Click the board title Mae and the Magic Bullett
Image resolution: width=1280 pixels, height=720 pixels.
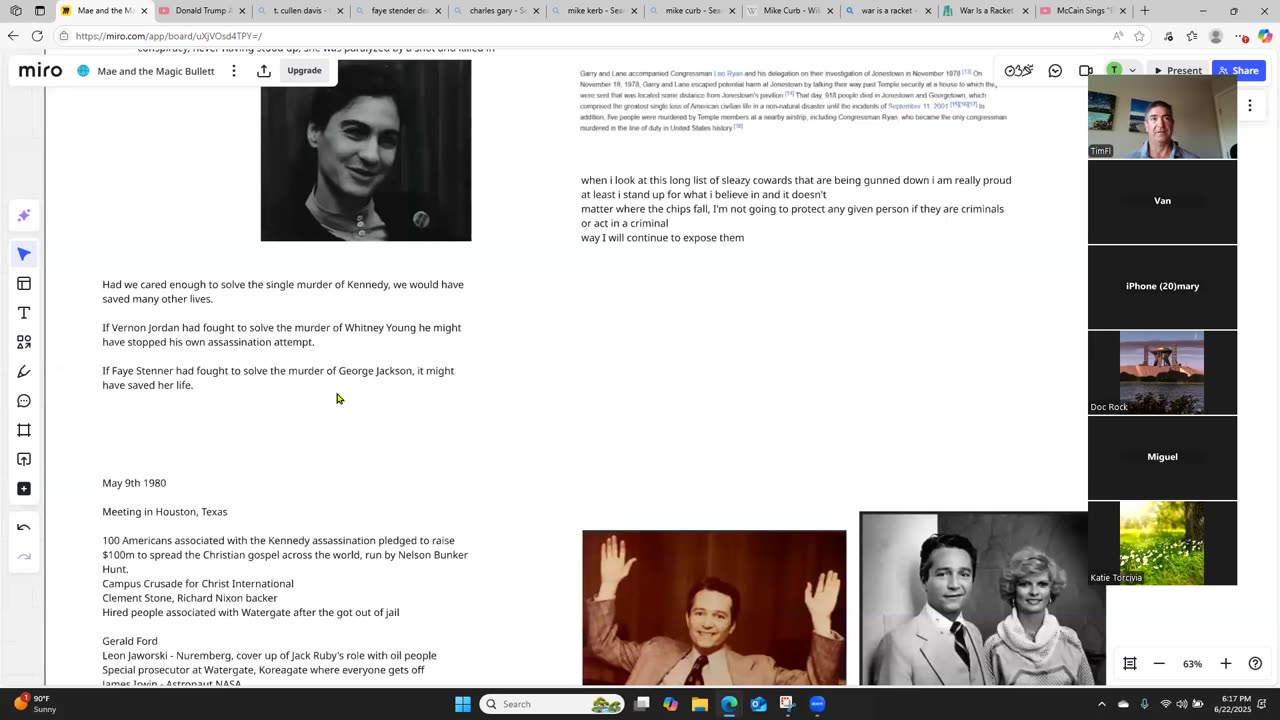(156, 71)
